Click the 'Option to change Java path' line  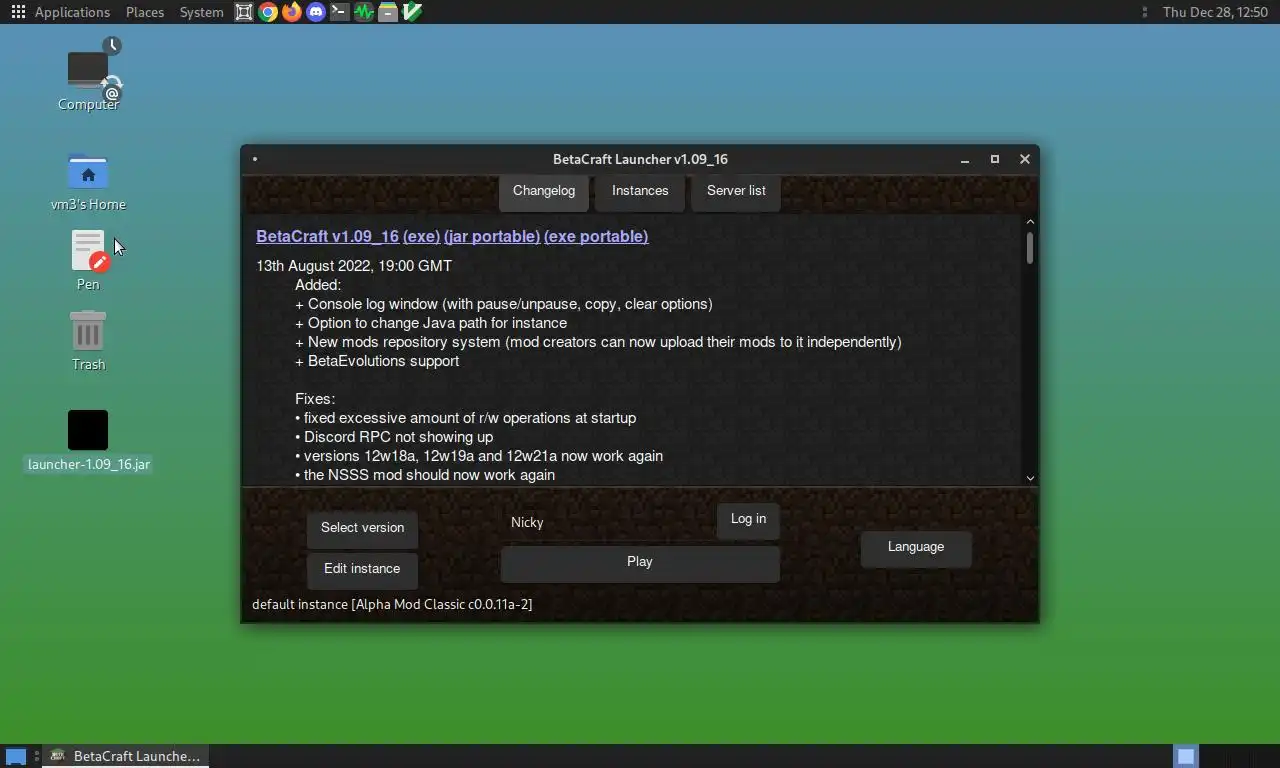point(431,323)
